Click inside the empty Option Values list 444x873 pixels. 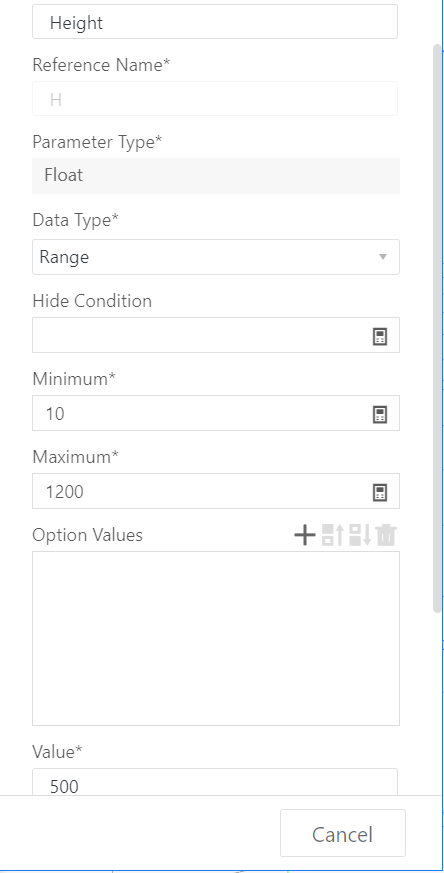(216, 638)
